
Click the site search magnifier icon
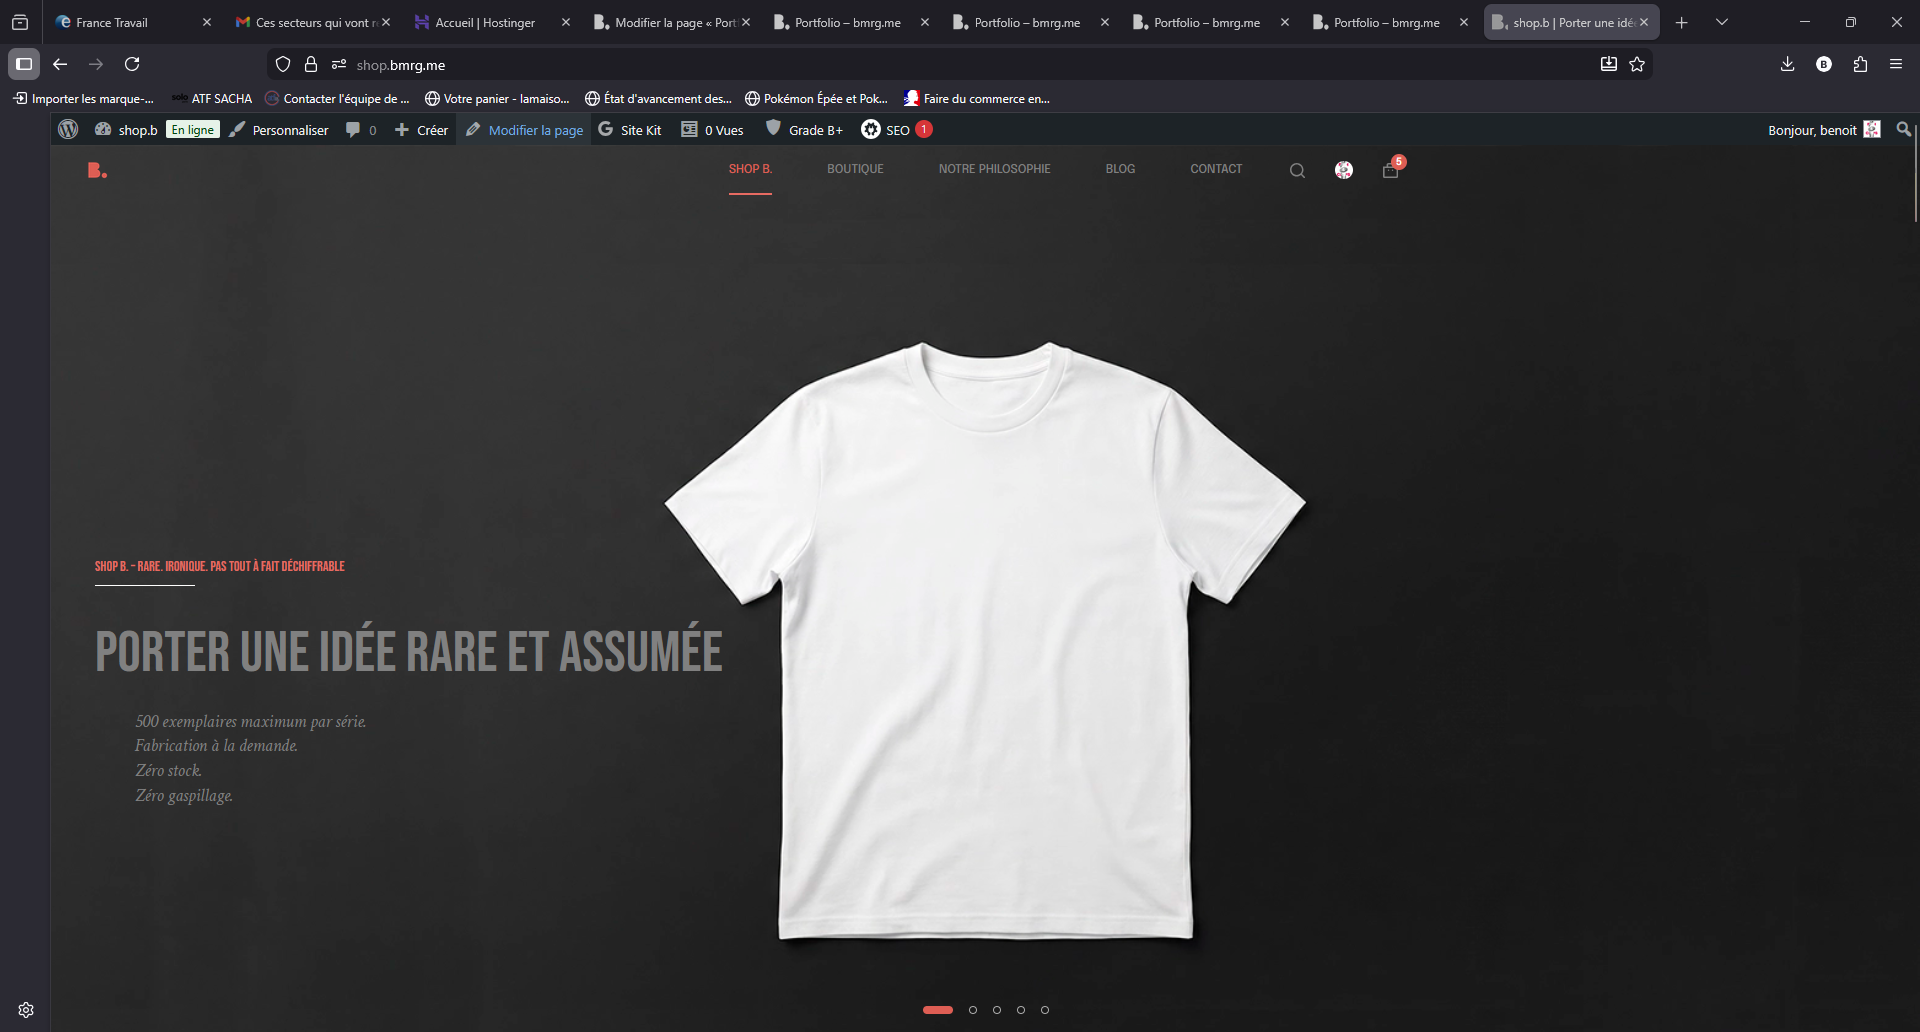[1297, 170]
